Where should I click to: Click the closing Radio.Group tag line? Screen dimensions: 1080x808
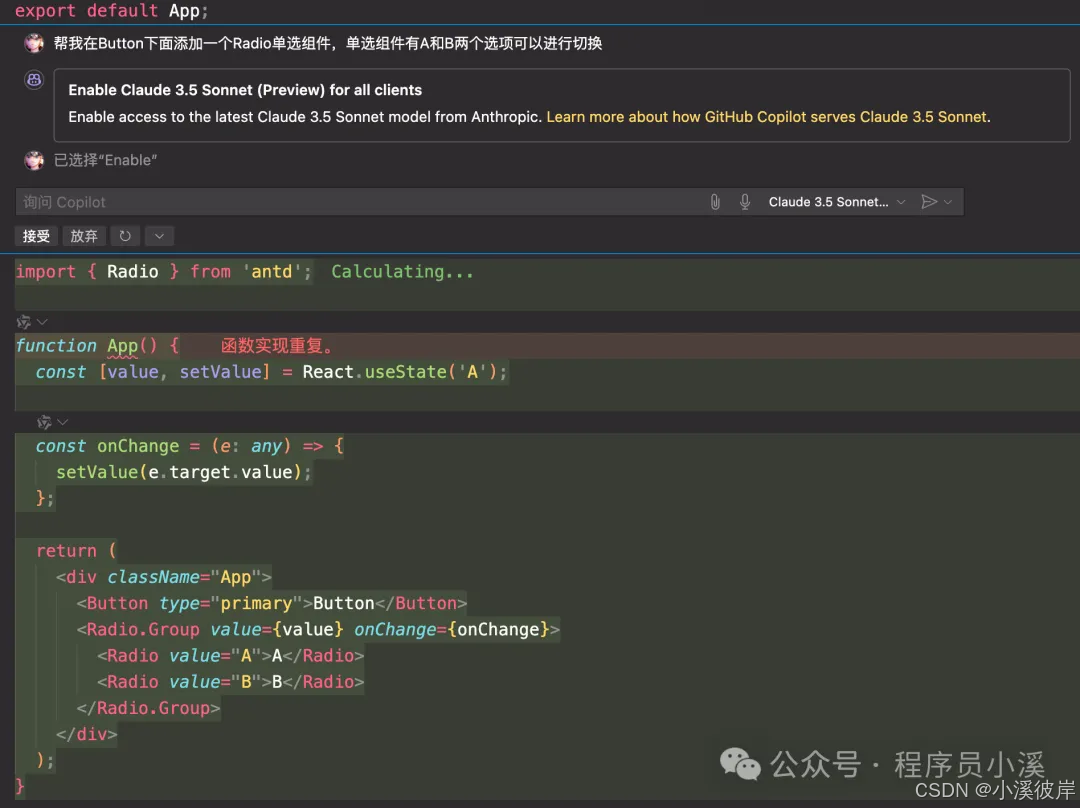click(149, 708)
